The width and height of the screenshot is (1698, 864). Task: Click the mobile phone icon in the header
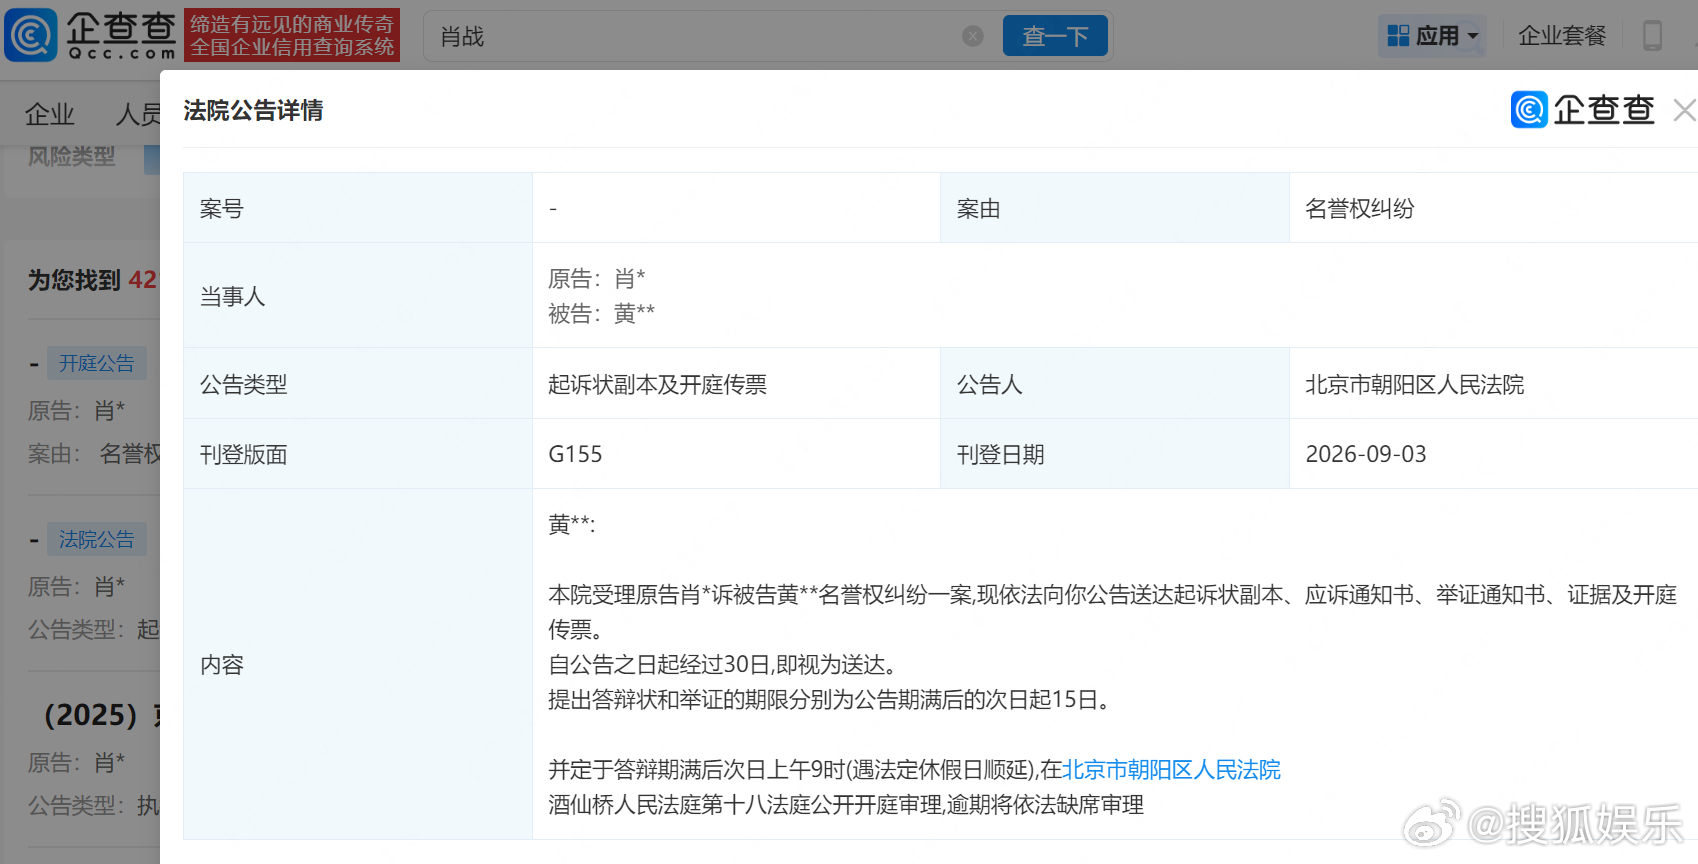pyautogui.click(x=1652, y=36)
